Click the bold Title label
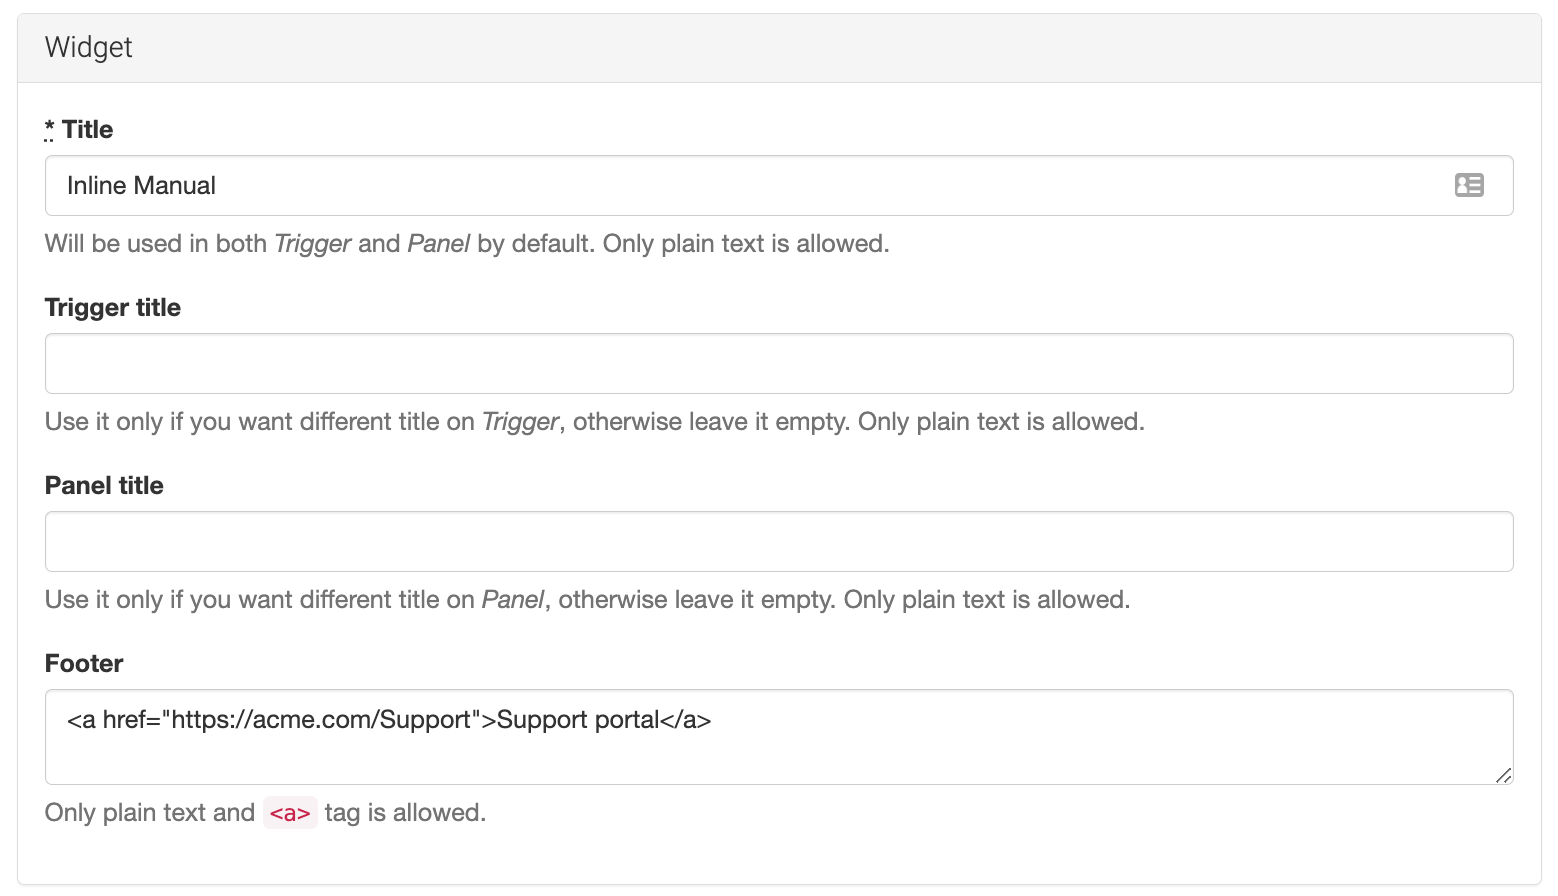The width and height of the screenshot is (1558, 896). click(88, 130)
